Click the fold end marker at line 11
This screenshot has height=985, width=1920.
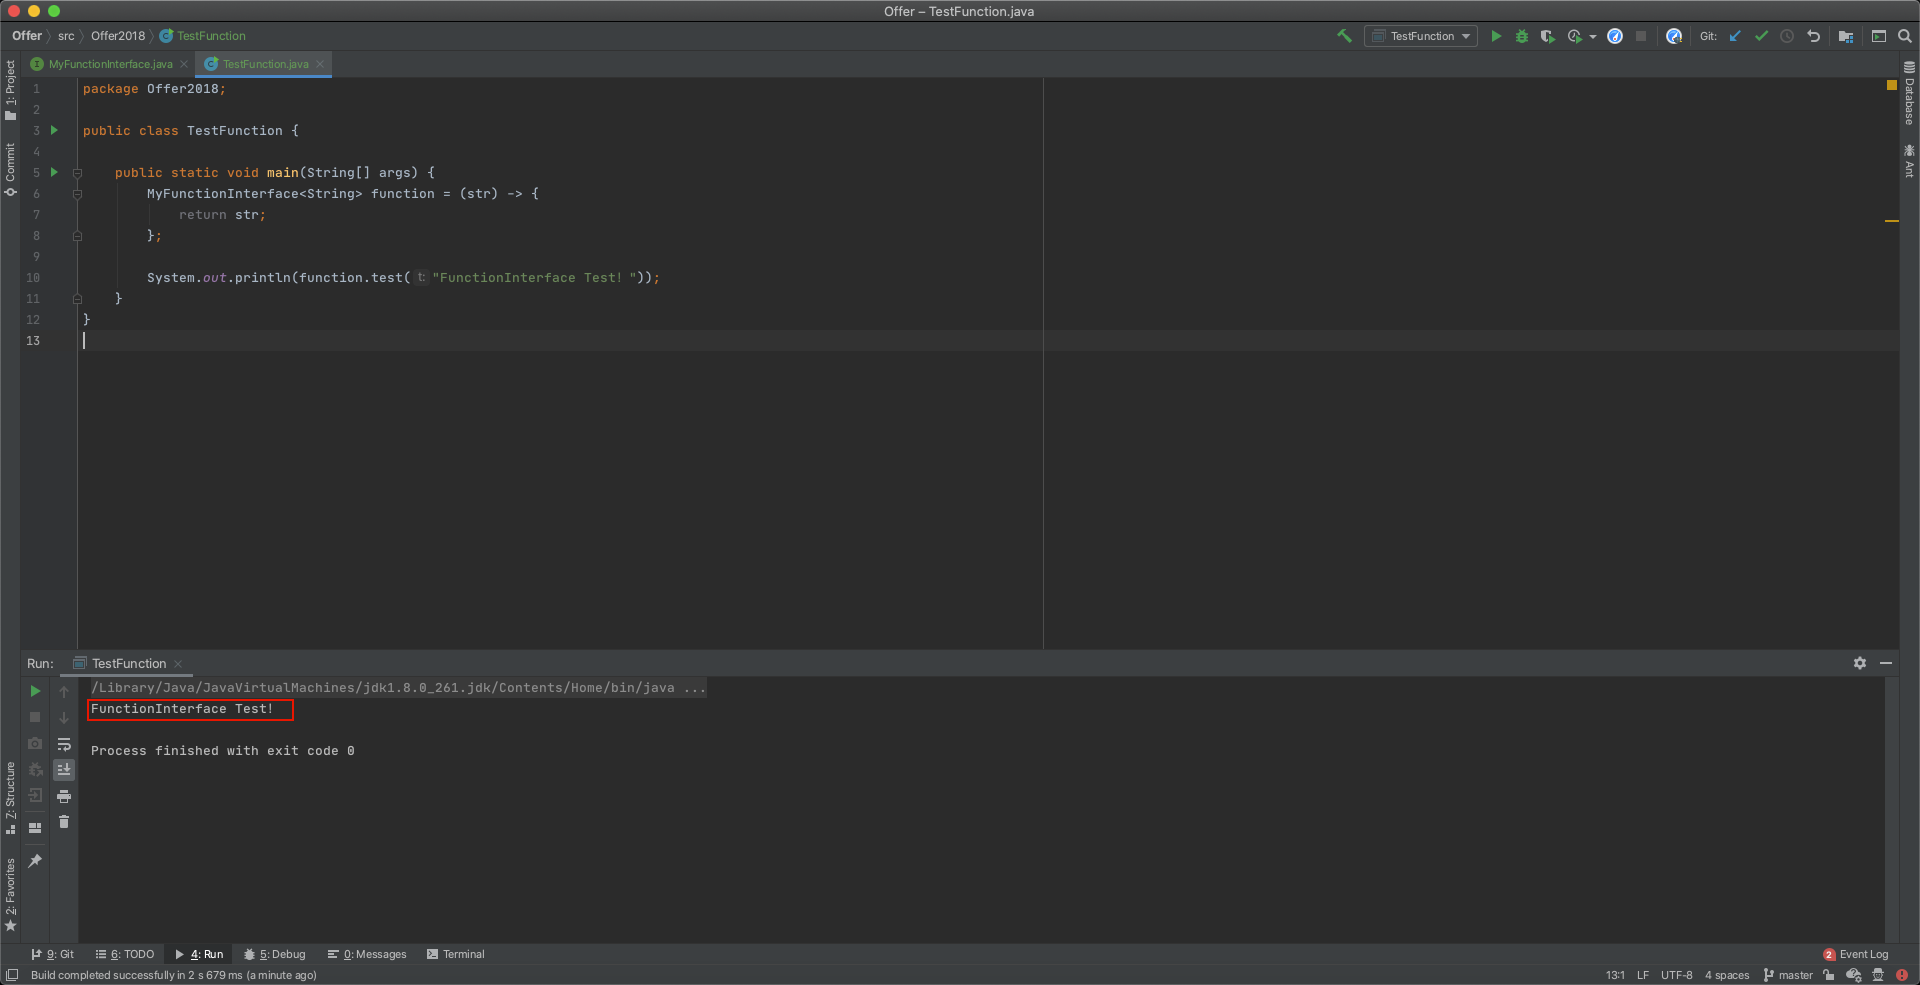[77, 299]
